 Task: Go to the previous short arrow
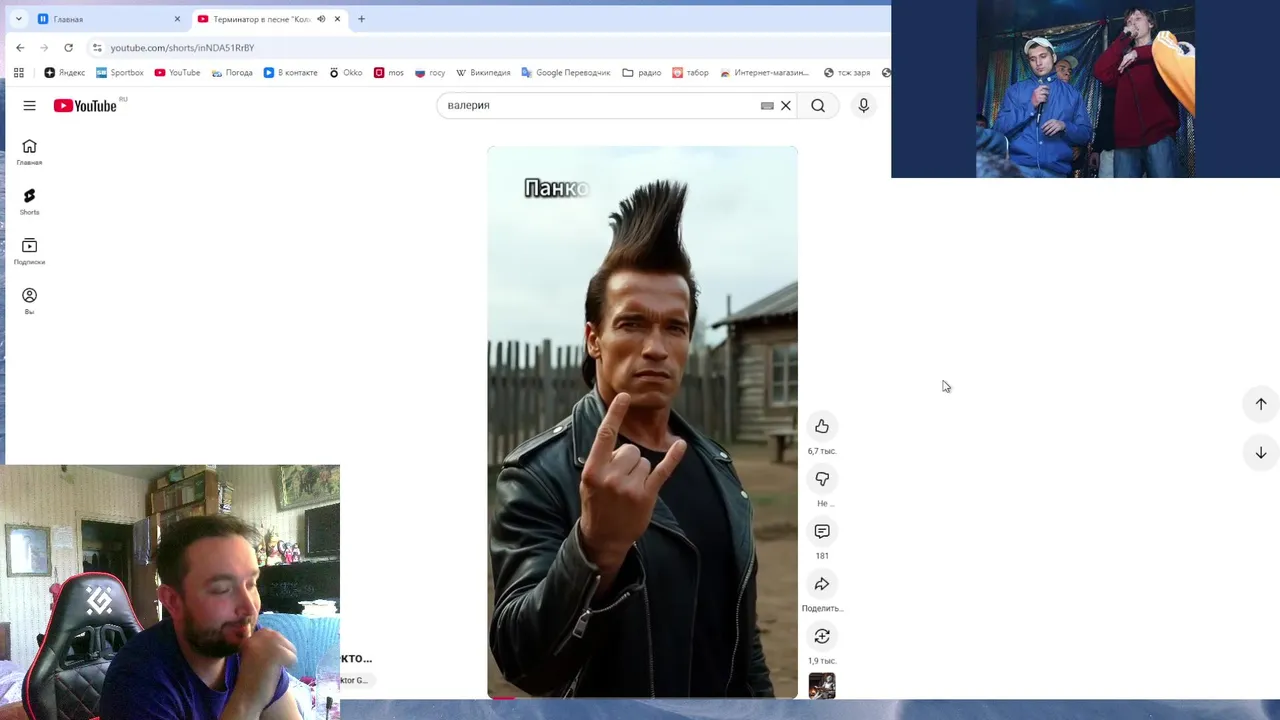(x=1261, y=404)
